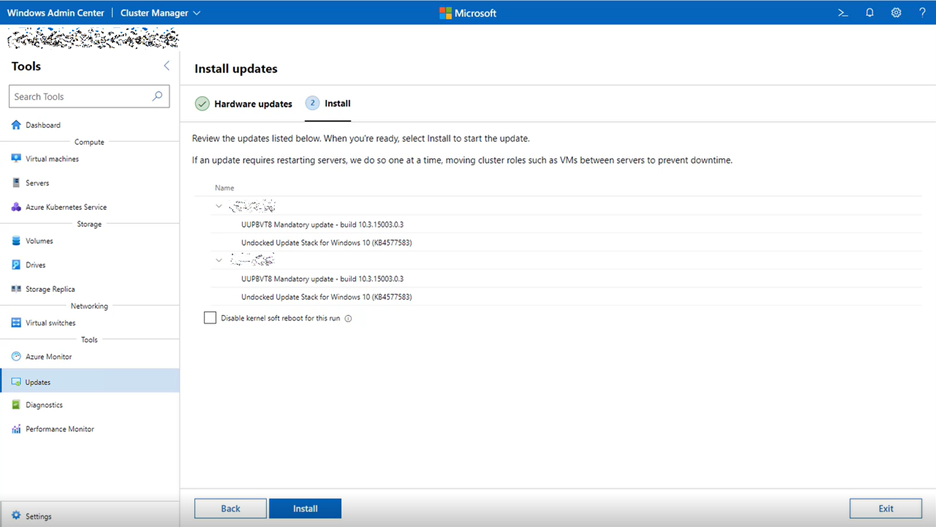Click the Install button
This screenshot has height=527, width=936.
[305, 508]
